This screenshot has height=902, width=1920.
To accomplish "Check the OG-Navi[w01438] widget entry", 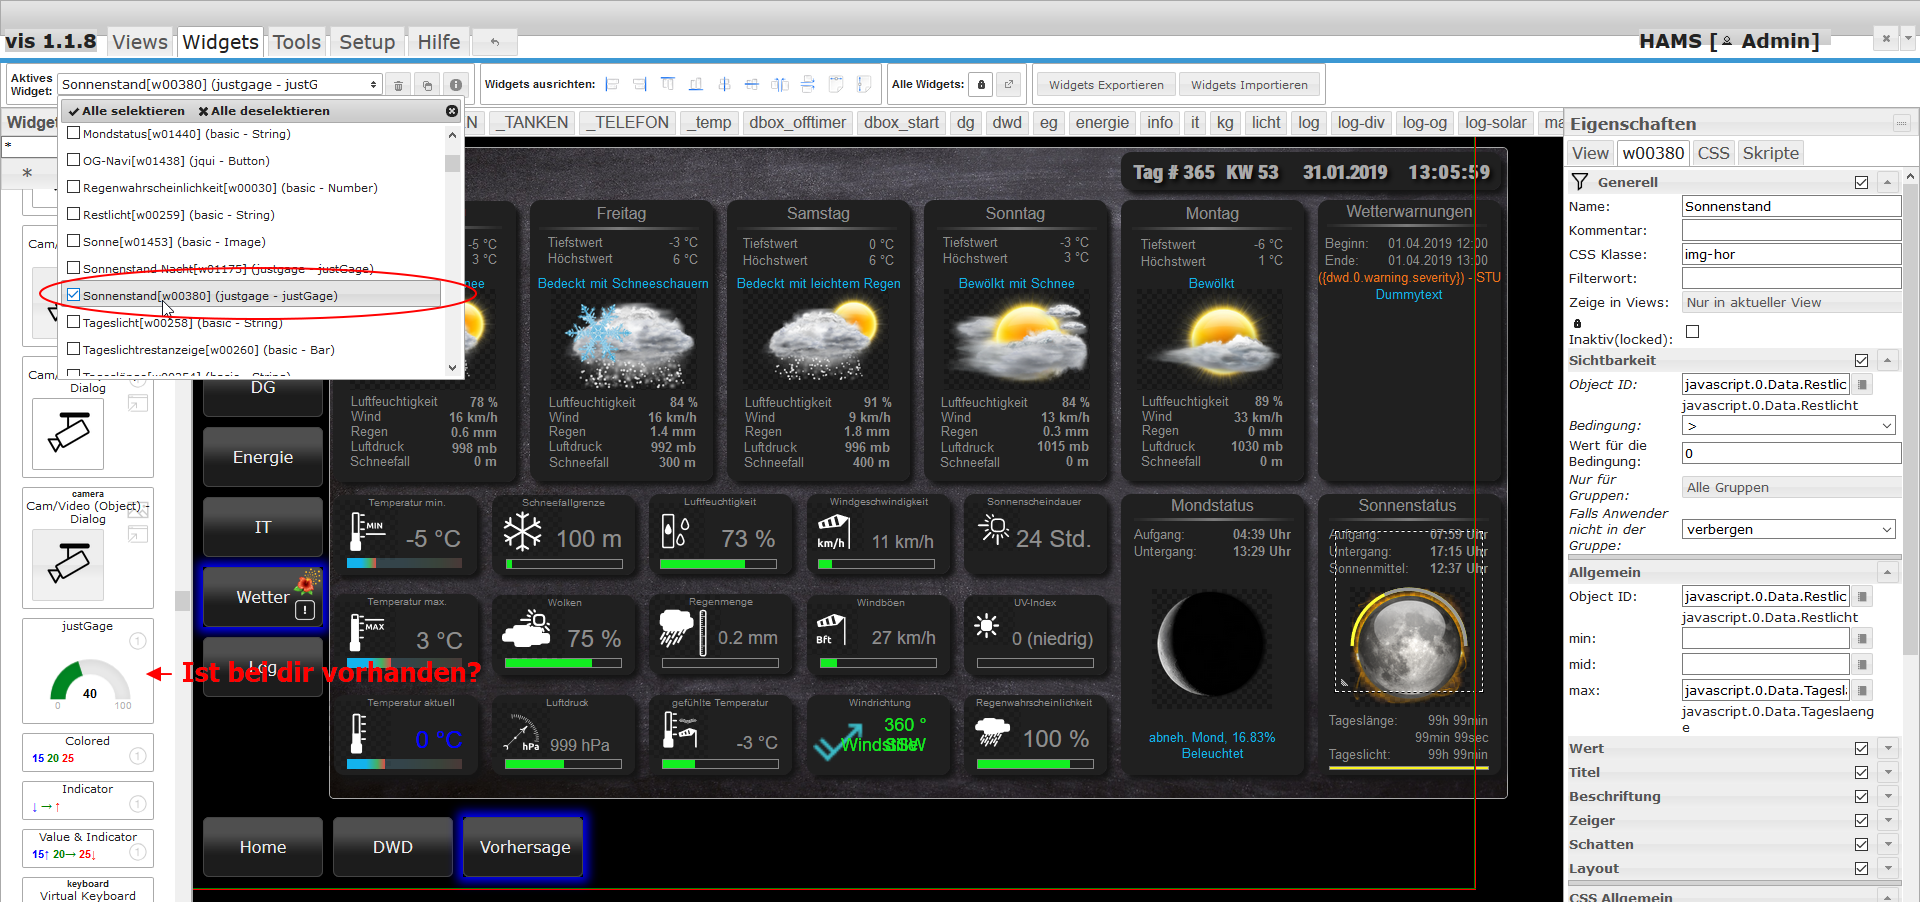I will click(x=73, y=160).
